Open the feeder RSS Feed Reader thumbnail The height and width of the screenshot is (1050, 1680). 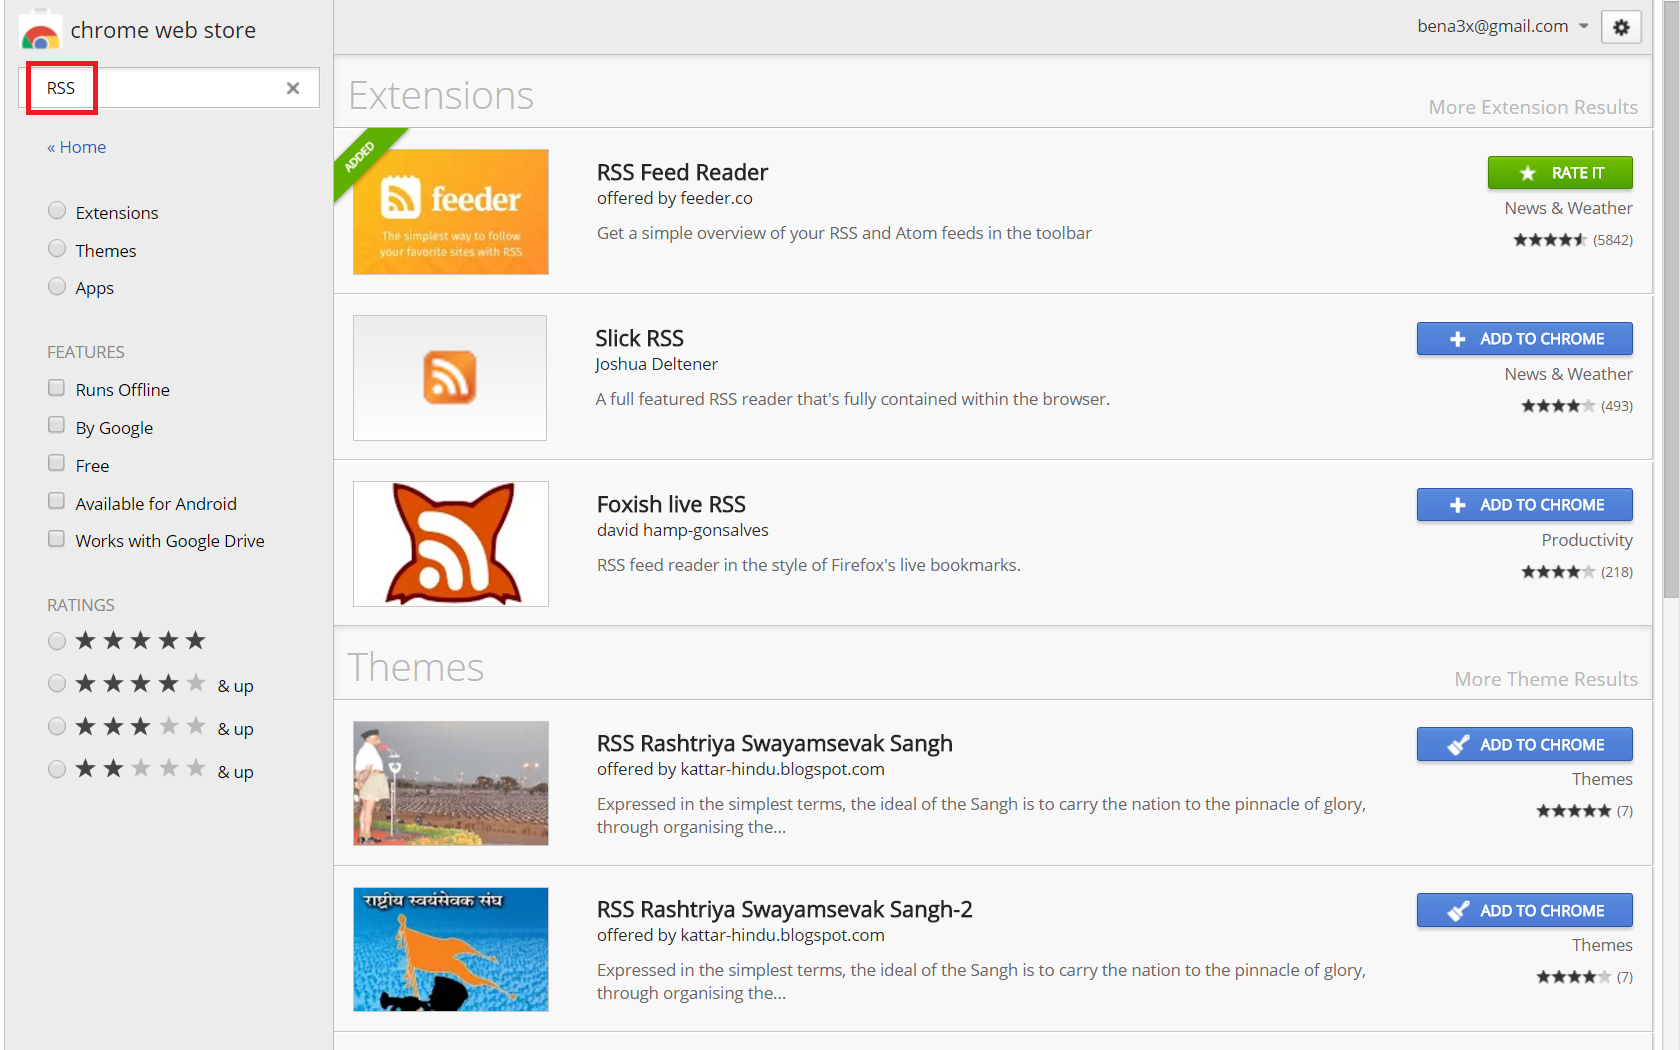coord(450,212)
